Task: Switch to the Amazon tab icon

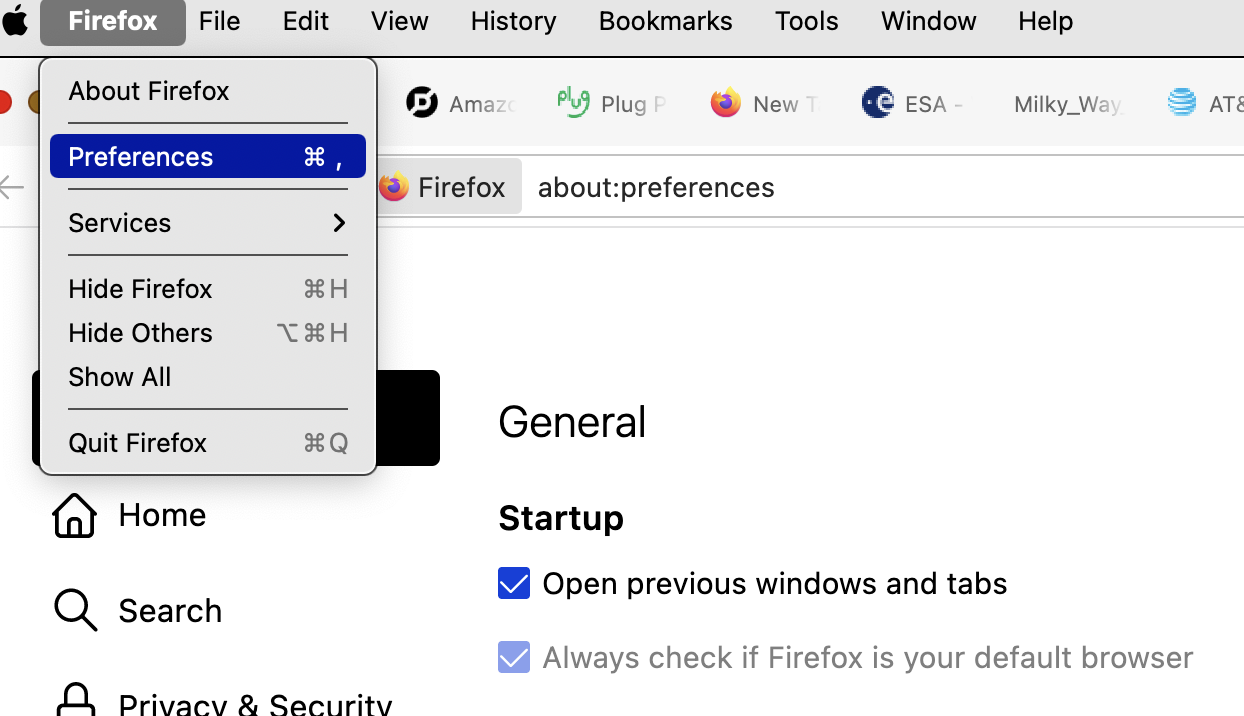Action: coord(422,102)
